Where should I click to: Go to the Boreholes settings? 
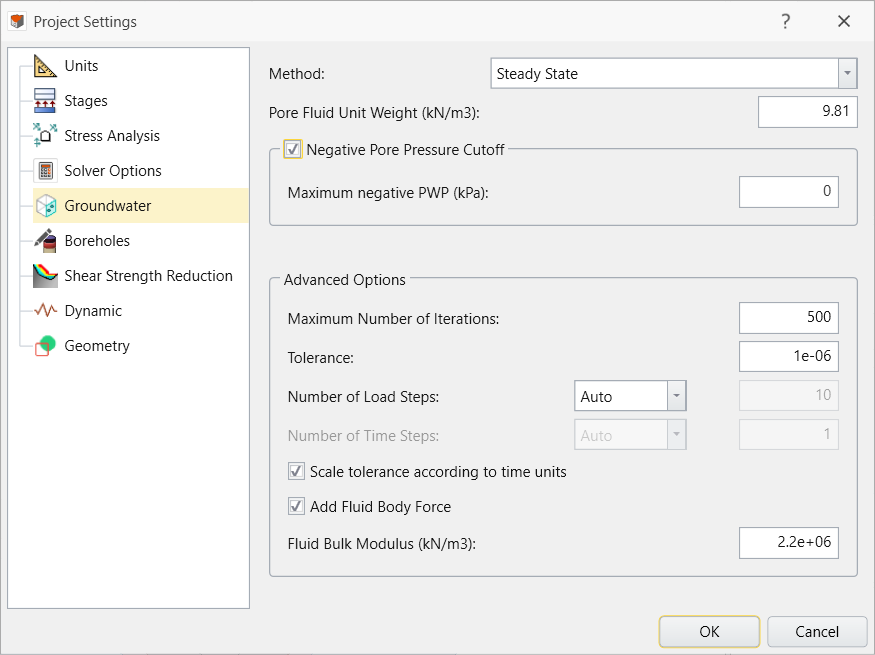97,240
